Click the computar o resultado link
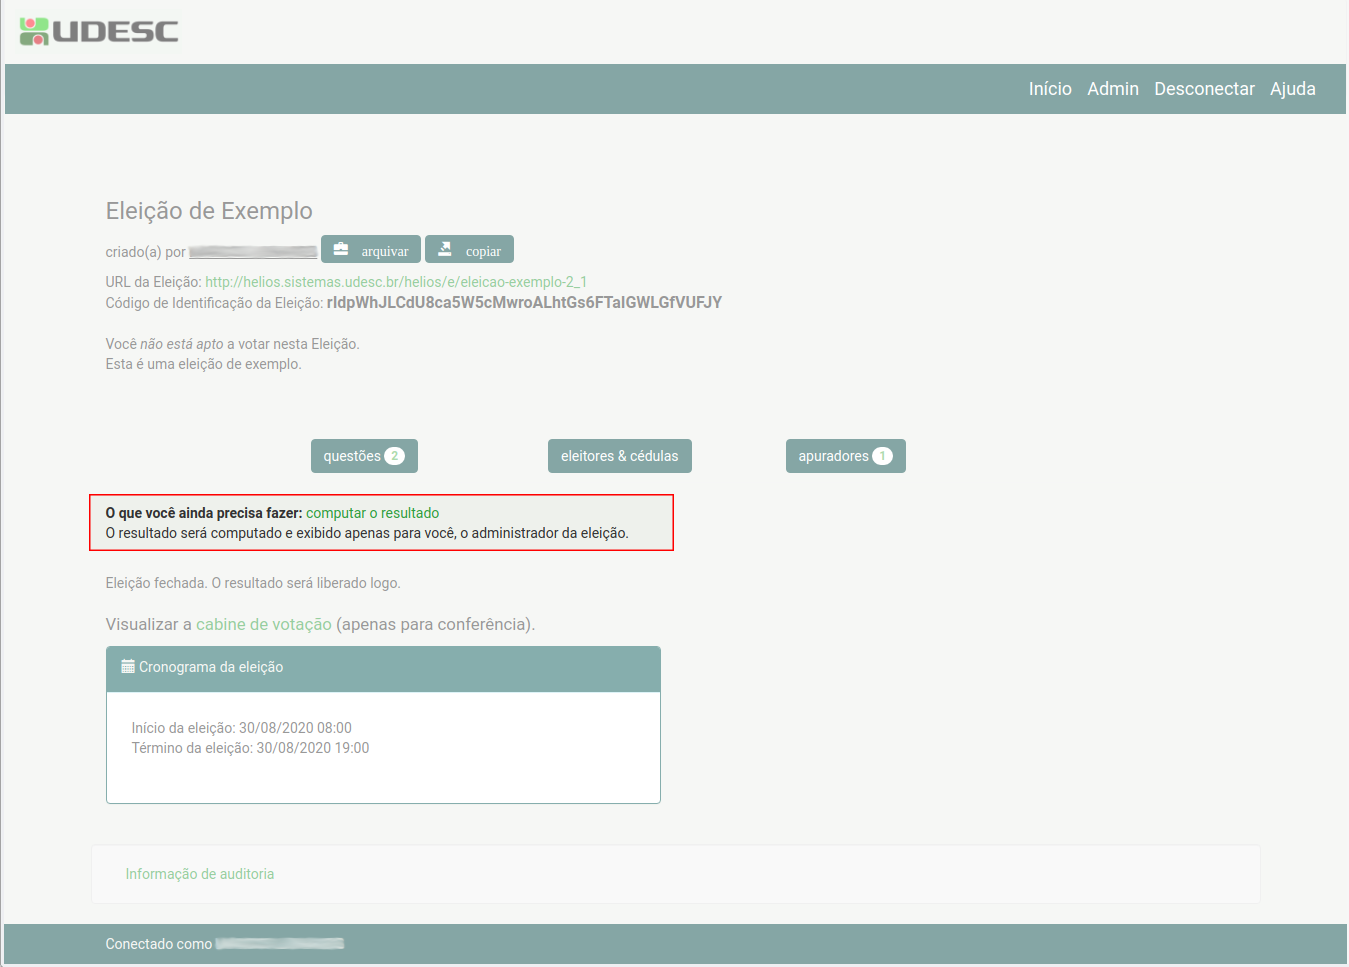Screen dimensions: 1349x967 [372, 513]
